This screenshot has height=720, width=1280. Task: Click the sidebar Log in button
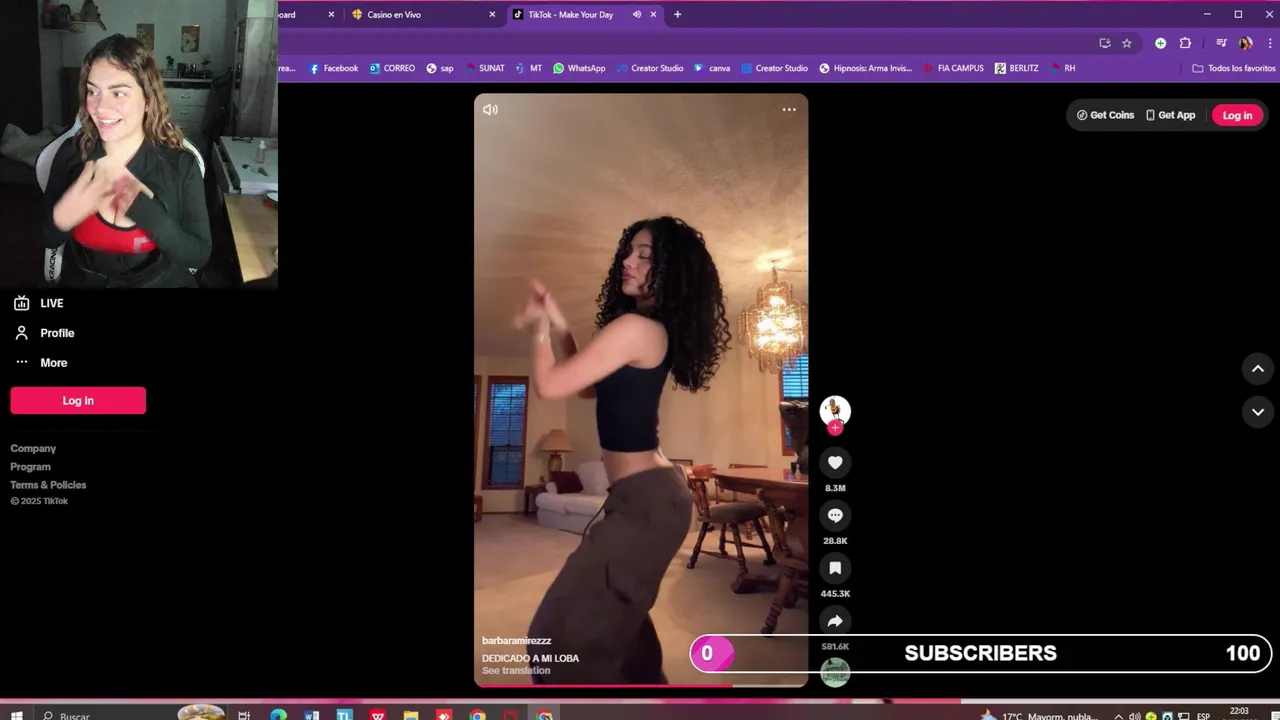(x=78, y=401)
